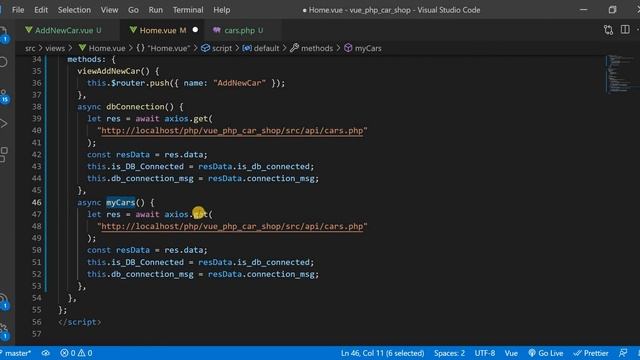Open the cars.php URL on line 40
Image resolution: width=640 pixels, height=360 pixels.
coord(232,131)
